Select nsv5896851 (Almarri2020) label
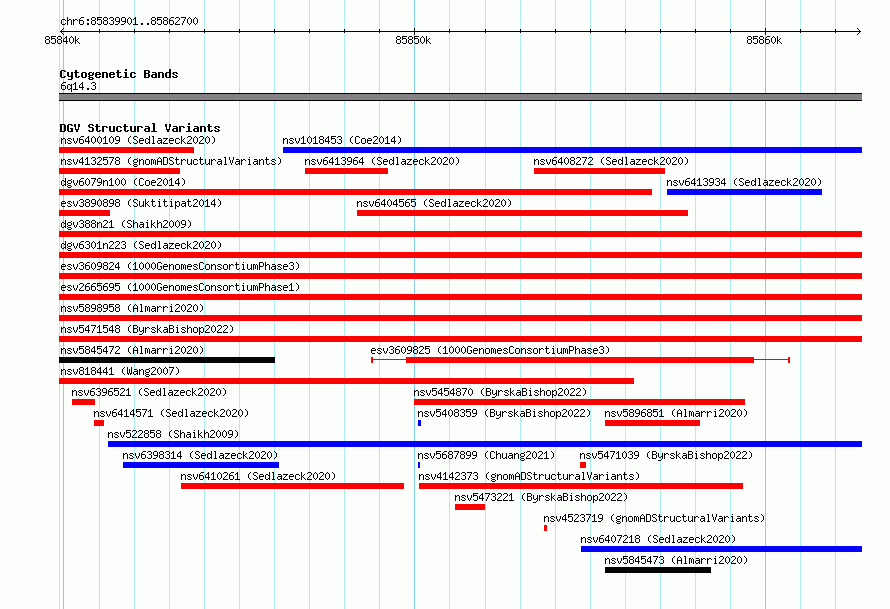This screenshot has width=890, height=609. [x=676, y=413]
